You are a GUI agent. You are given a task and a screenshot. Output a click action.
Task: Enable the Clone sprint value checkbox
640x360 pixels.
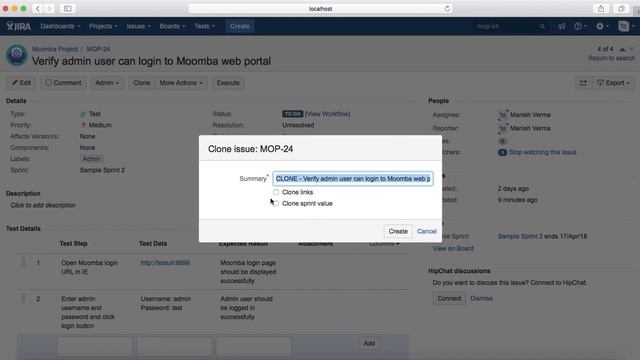pyautogui.click(x=276, y=203)
